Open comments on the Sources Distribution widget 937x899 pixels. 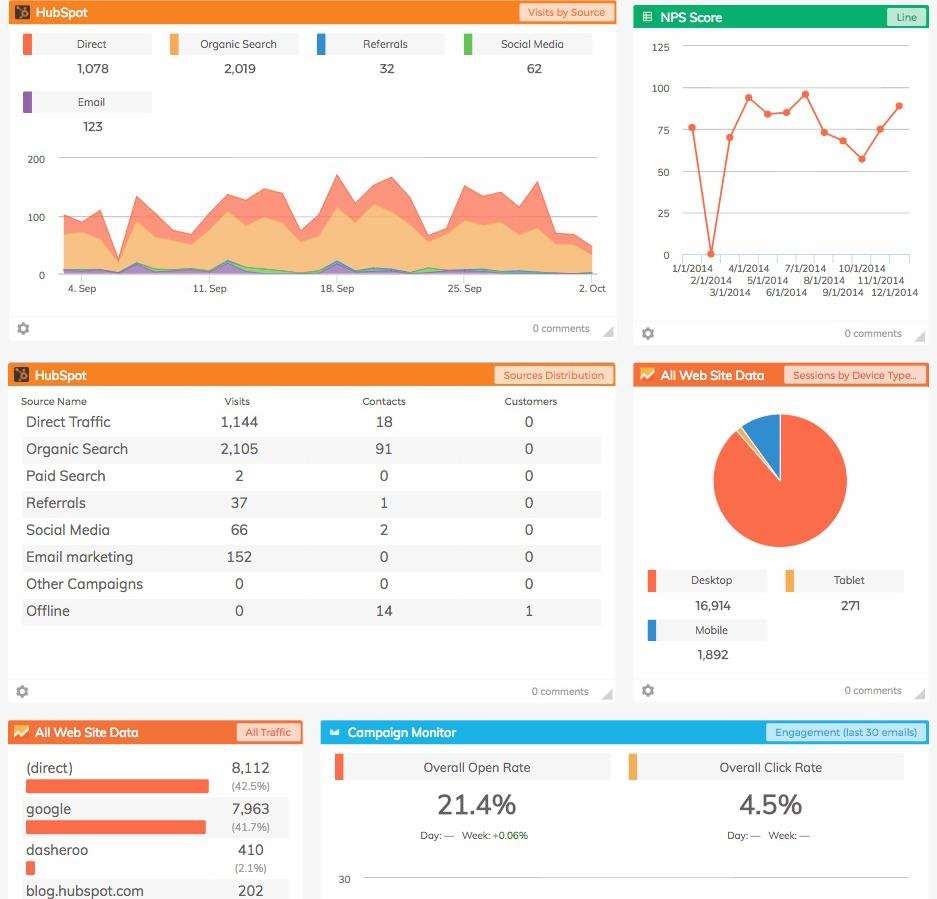[x=559, y=691]
